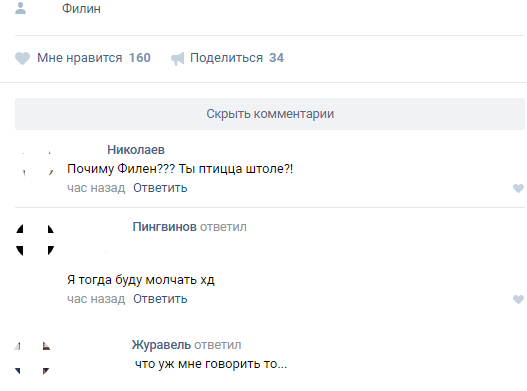The height and width of the screenshot is (391, 527).
Task: Click Николаев's avatar thumbnail
Action: click(35, 163)
